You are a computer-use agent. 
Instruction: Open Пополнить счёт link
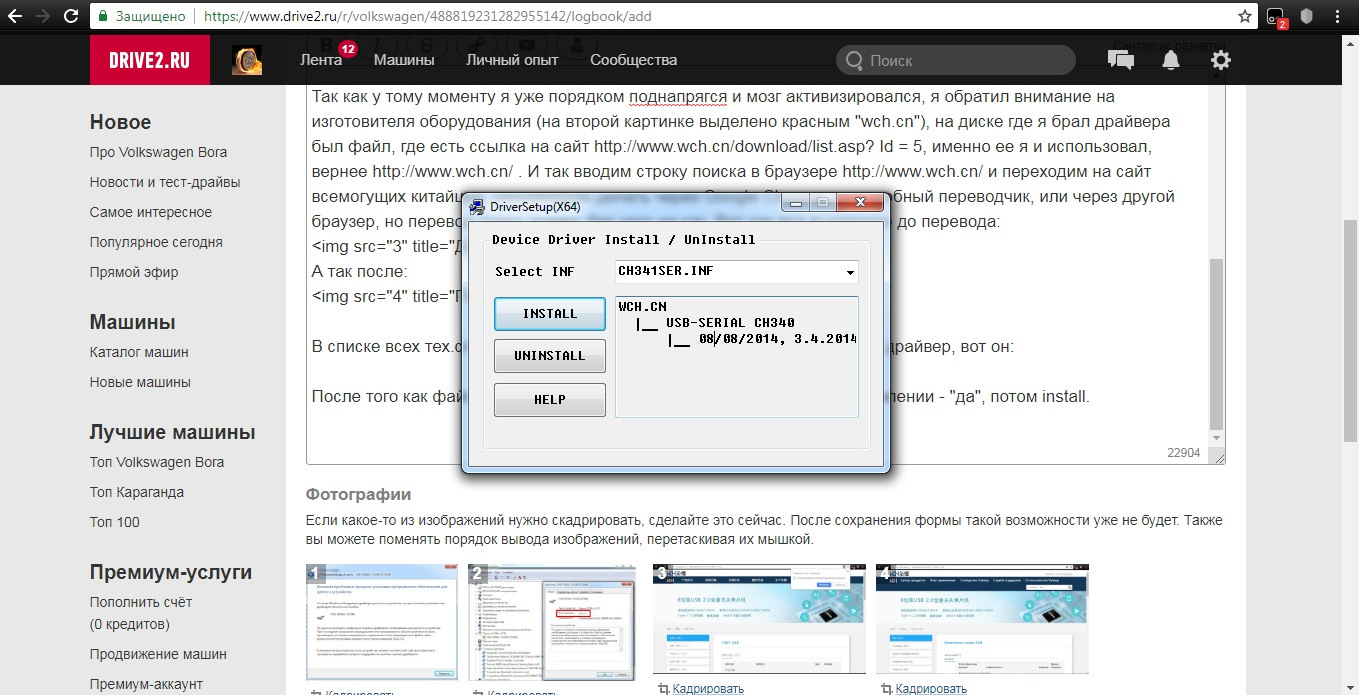(141, 602)
